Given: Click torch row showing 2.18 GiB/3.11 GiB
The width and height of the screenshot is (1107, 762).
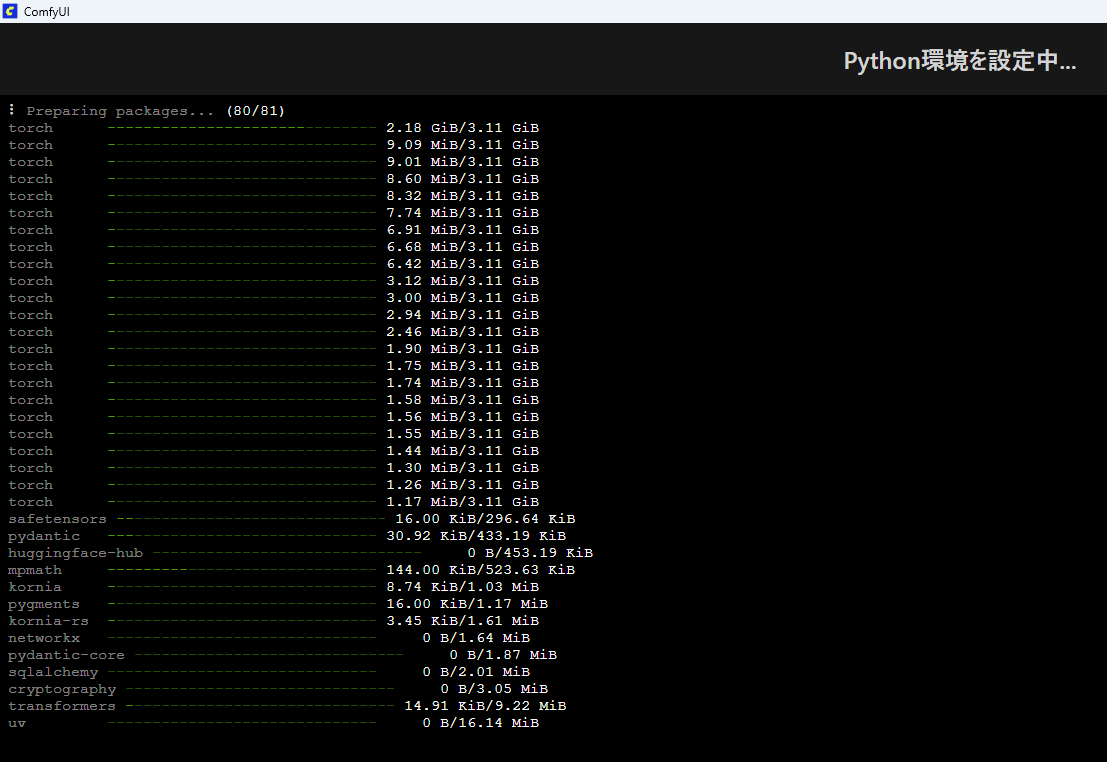Looking at the screenshot, I should click(x=273, y=128).
